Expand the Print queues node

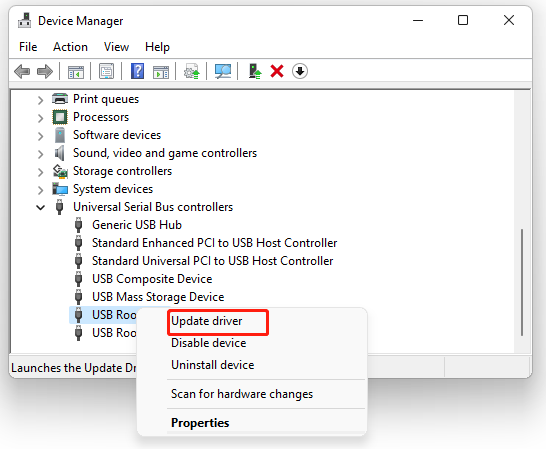pos(40,100)
